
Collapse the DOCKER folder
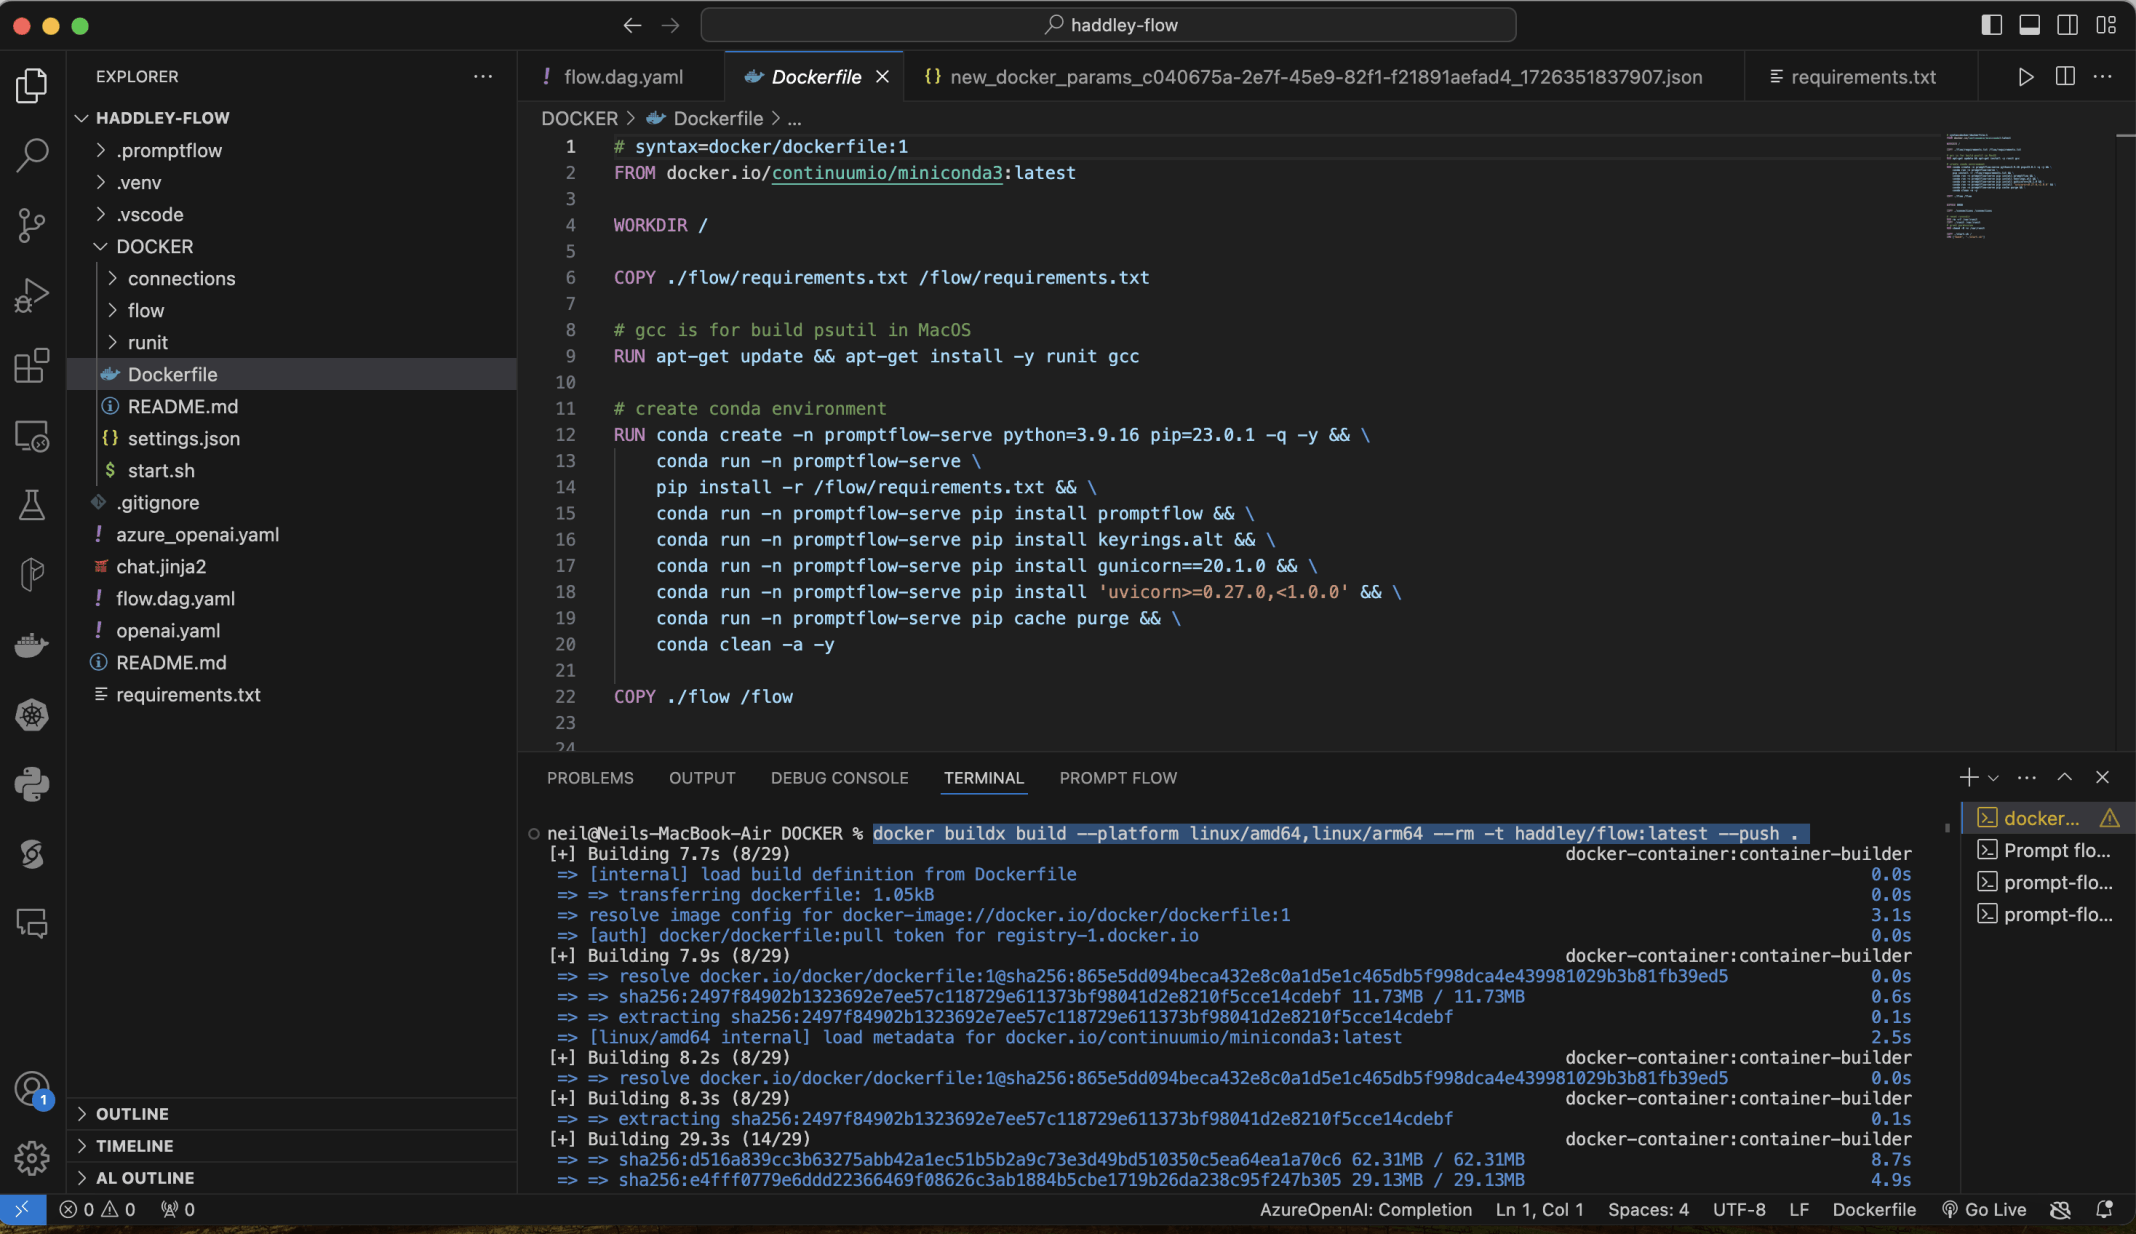[154, 246]
